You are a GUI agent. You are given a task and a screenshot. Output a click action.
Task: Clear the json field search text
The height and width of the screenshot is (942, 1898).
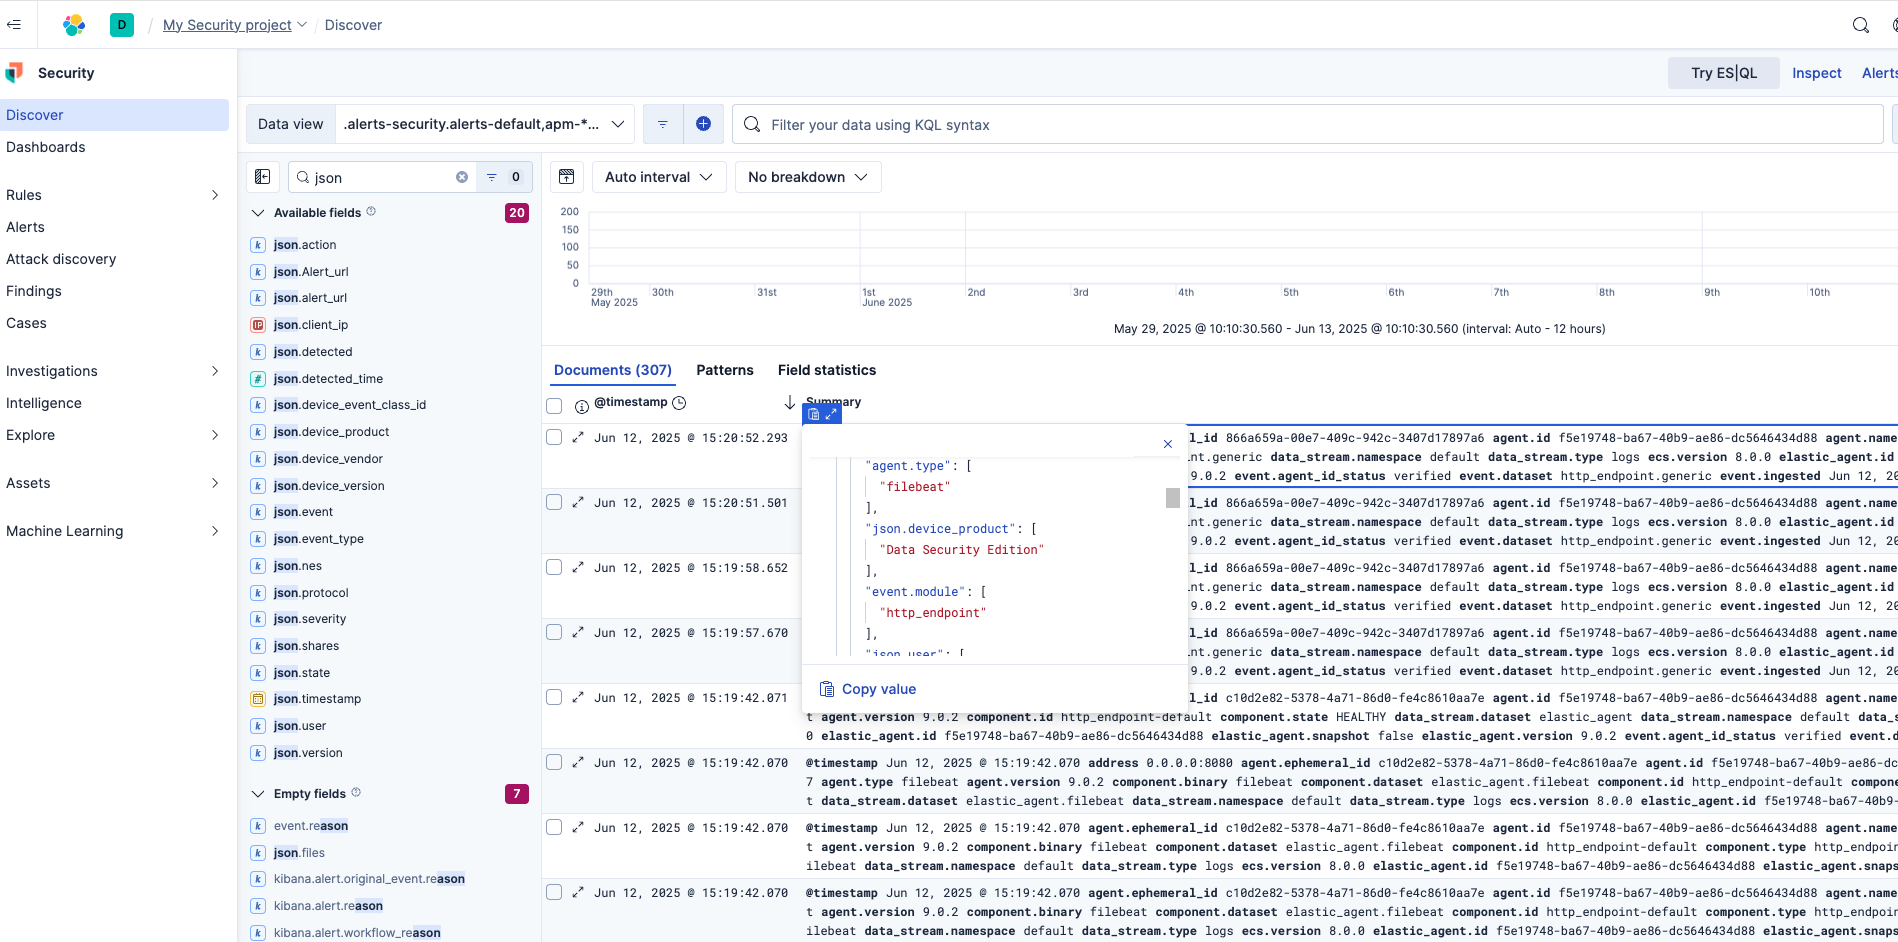point(462,177)
